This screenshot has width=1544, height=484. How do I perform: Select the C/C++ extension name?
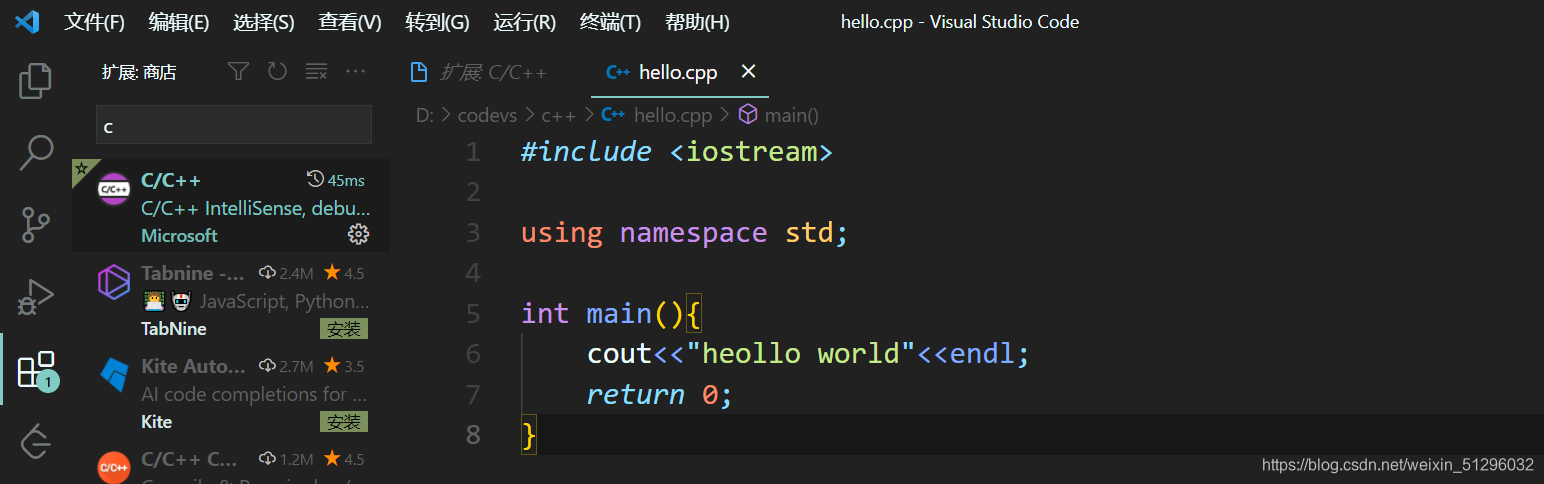tap(171, 180)
